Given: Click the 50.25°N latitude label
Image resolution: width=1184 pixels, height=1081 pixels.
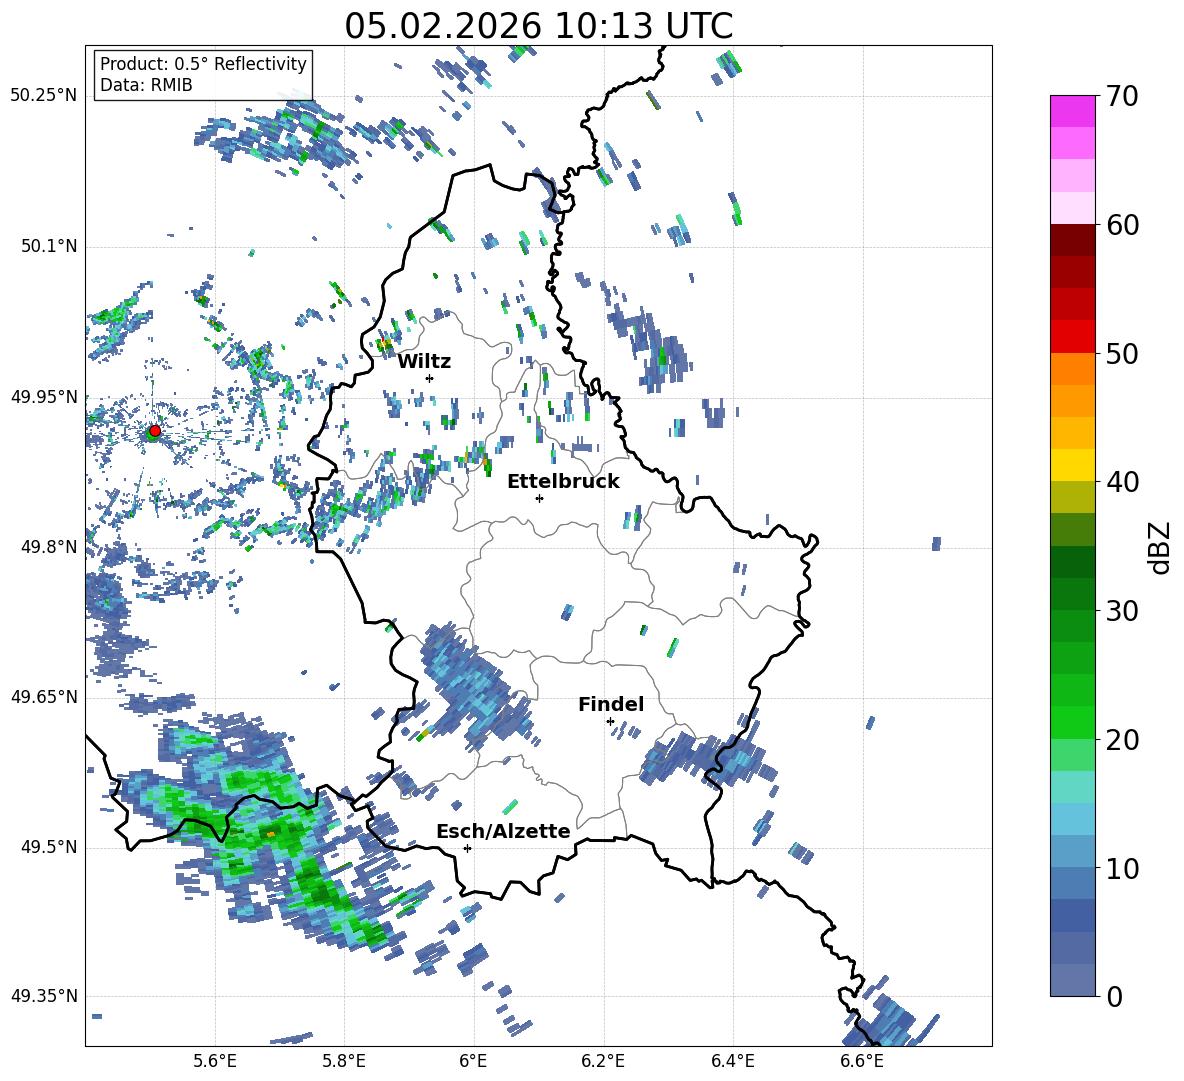Looking at the screenshot, I should (x=44, y=96).
